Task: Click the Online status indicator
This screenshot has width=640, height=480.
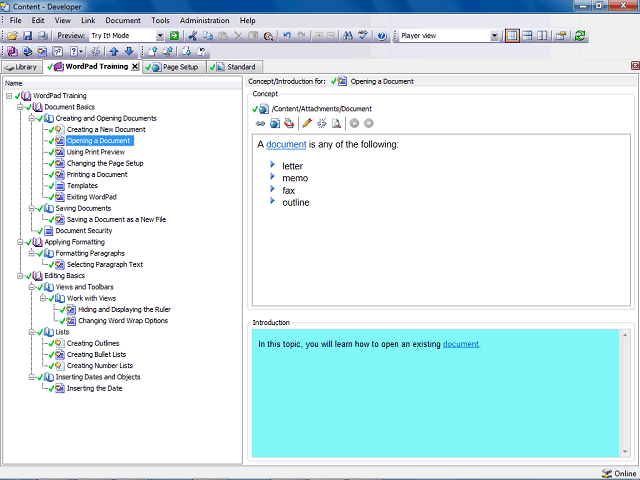Action: (x=619, y=473)
